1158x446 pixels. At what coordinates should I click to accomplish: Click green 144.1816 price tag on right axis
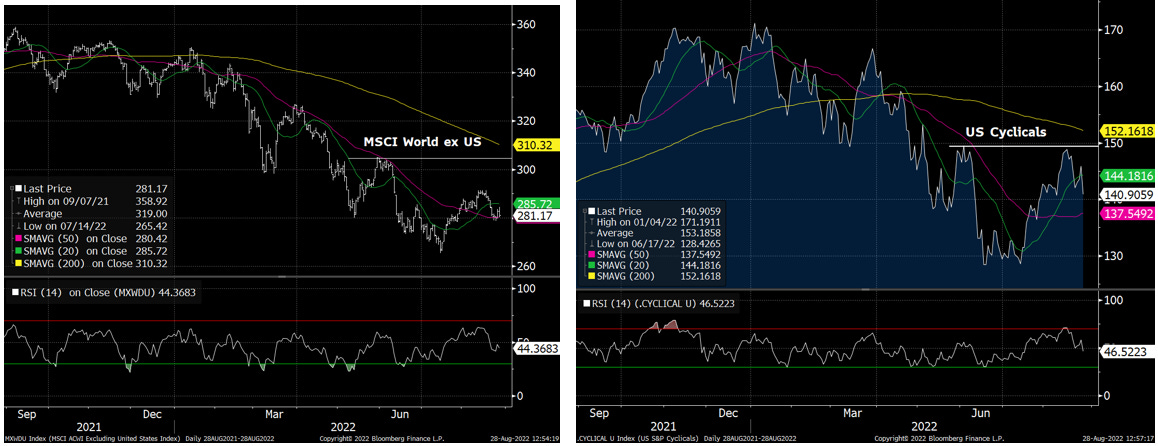(1129, 176)
